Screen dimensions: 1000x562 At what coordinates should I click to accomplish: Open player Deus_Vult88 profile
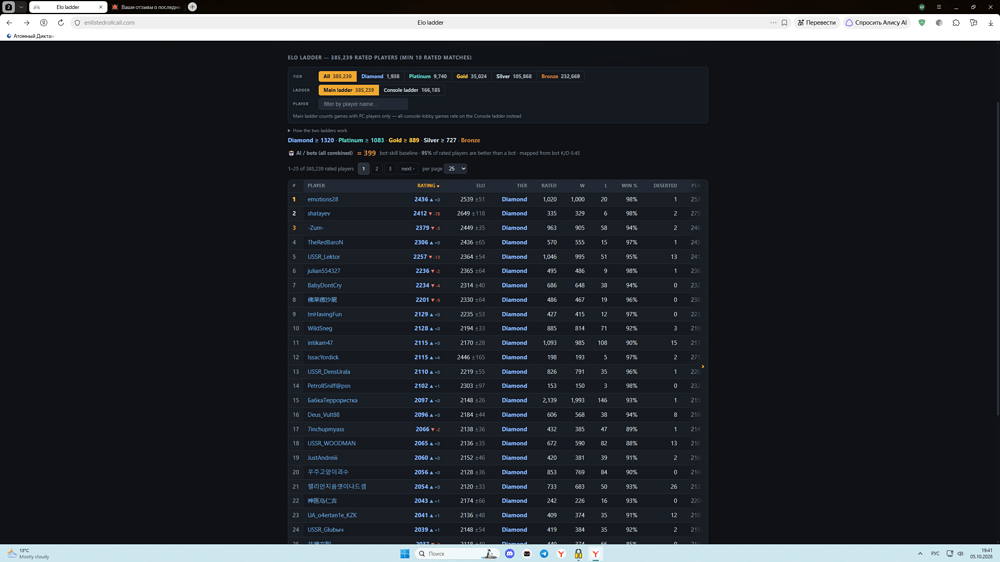[x=323, y=415]
